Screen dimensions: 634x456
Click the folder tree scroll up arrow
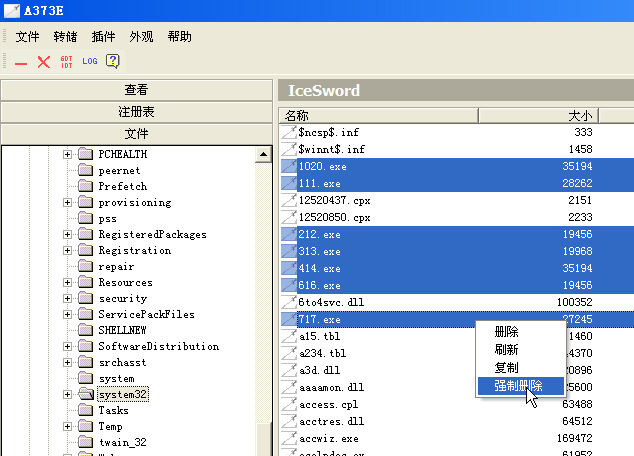pos(263,154)
